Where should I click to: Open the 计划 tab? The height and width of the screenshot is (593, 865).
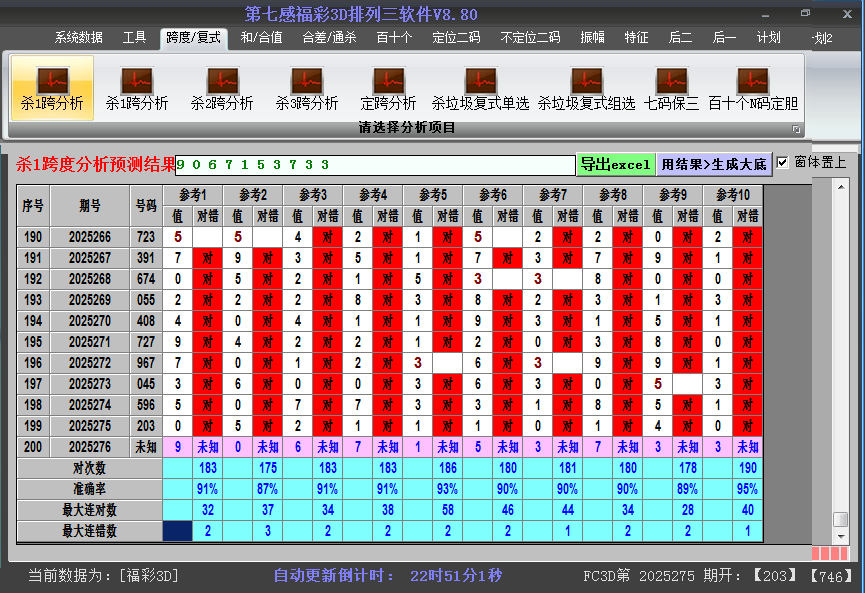point(768,38)
